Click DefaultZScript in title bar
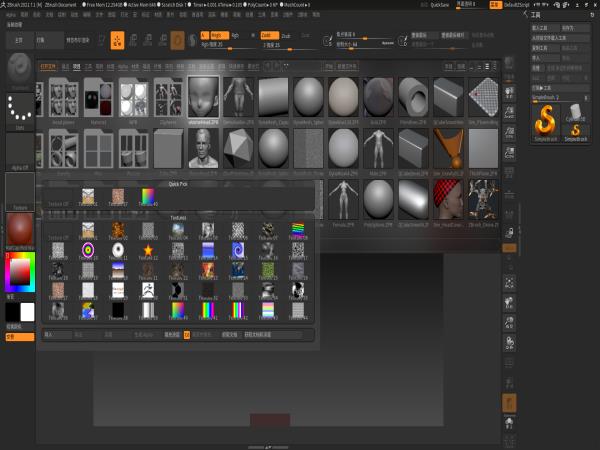This screenshot has width=600, height=450. 517,5
